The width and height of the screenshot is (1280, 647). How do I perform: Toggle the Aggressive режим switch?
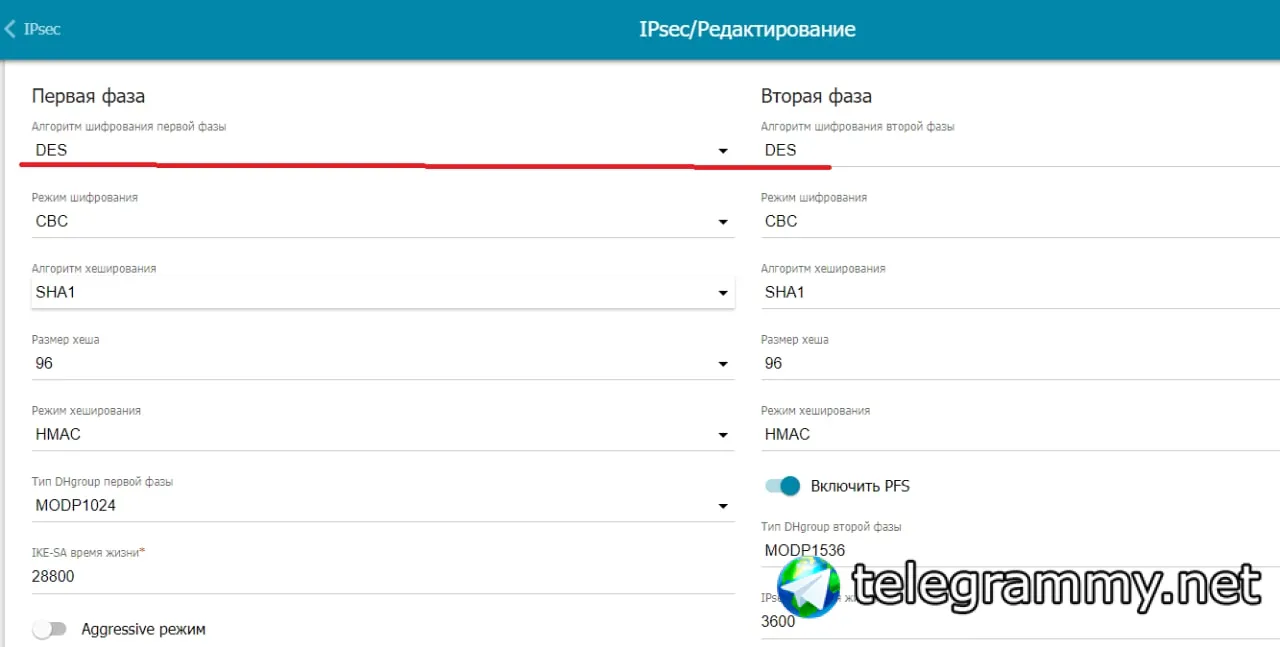tap(49, 629)
